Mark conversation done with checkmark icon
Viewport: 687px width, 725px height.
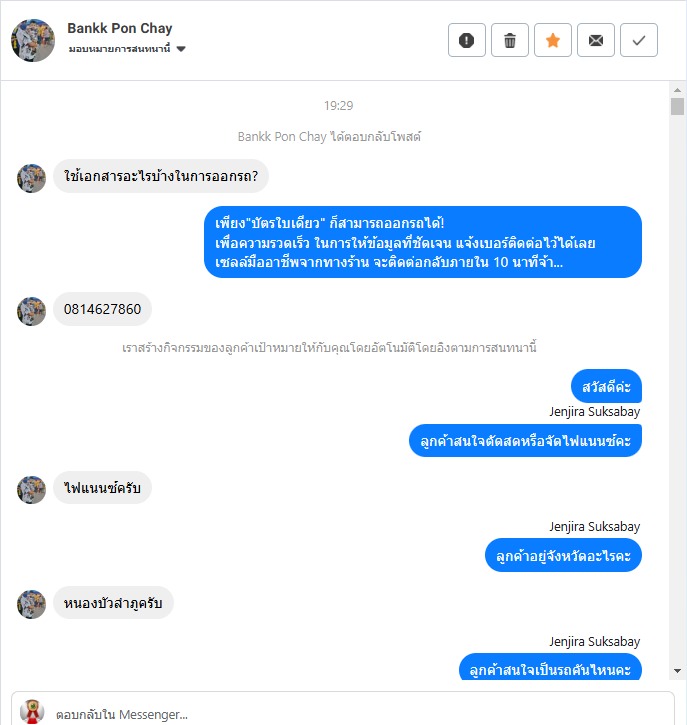(638, 40)
